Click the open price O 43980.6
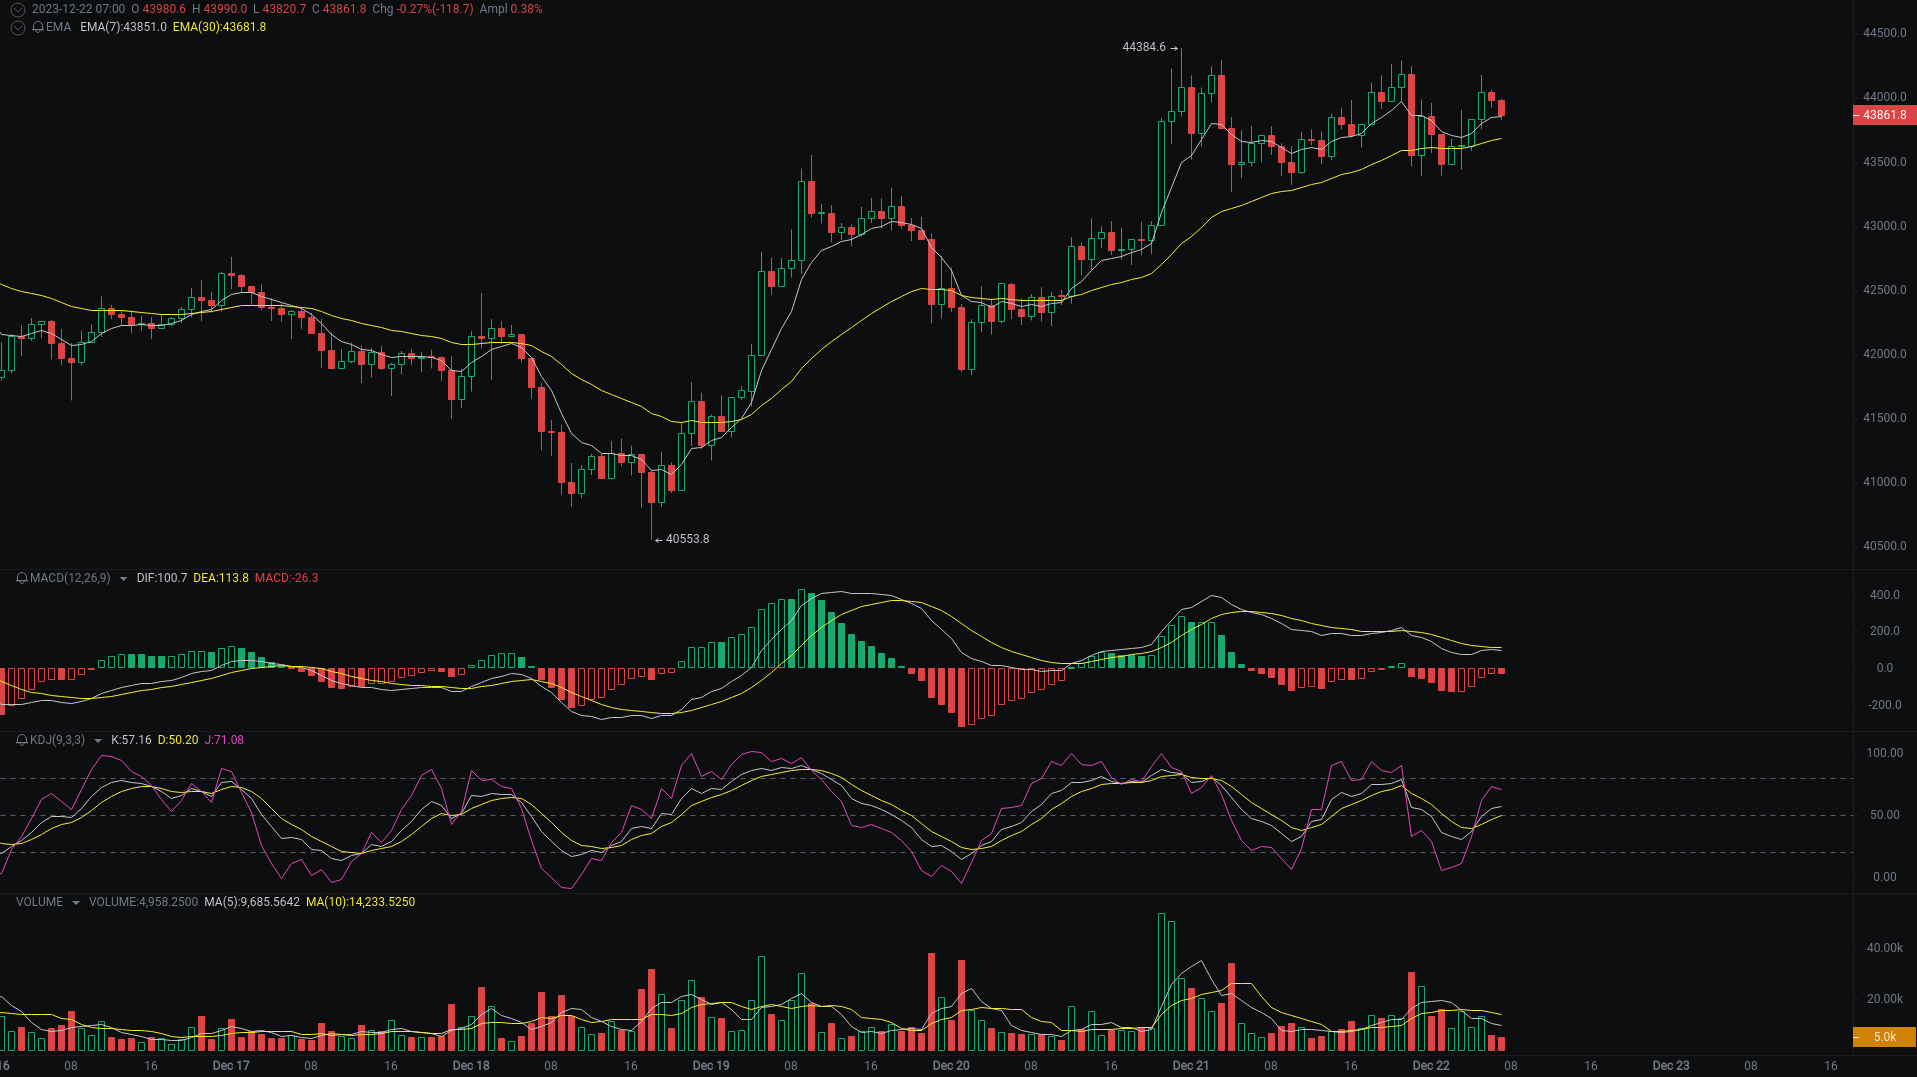This screenshot has width=1917, height=1077. (159, 9)
